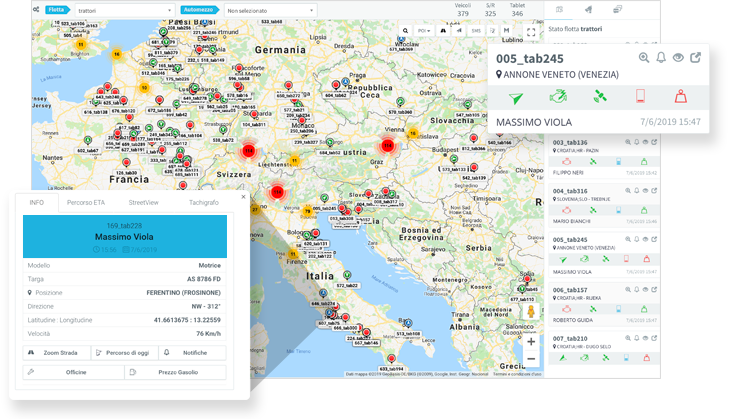
Task: Click the zoom magnifier icon on 005_tab245
Action: [x=644, y=57]
